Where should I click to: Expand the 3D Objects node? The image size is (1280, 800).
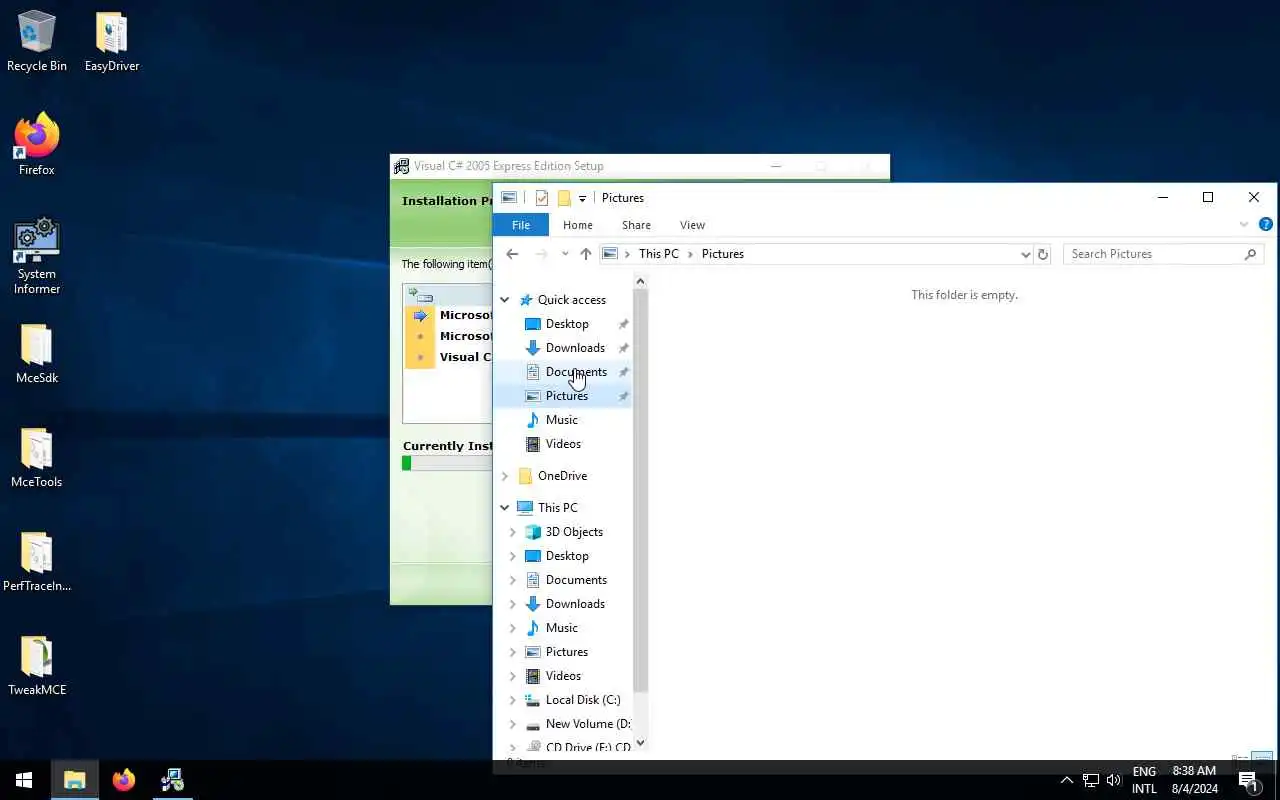(x=513, y=532)
